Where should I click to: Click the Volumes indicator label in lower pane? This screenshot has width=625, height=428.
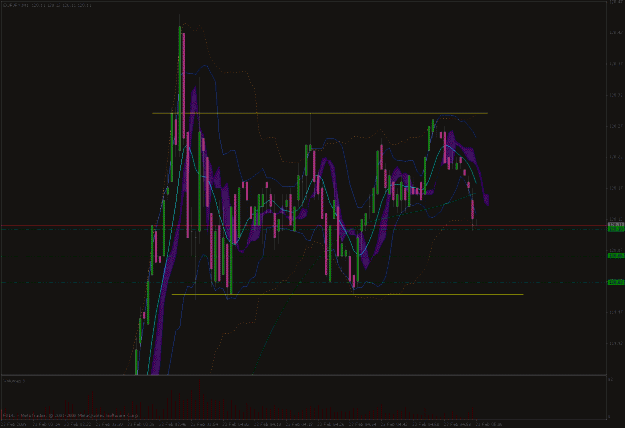(x=15, y=381)
